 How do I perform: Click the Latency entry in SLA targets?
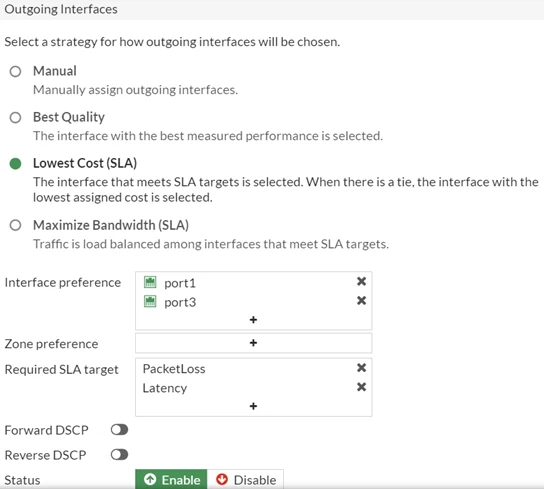(x=165, y=388)
